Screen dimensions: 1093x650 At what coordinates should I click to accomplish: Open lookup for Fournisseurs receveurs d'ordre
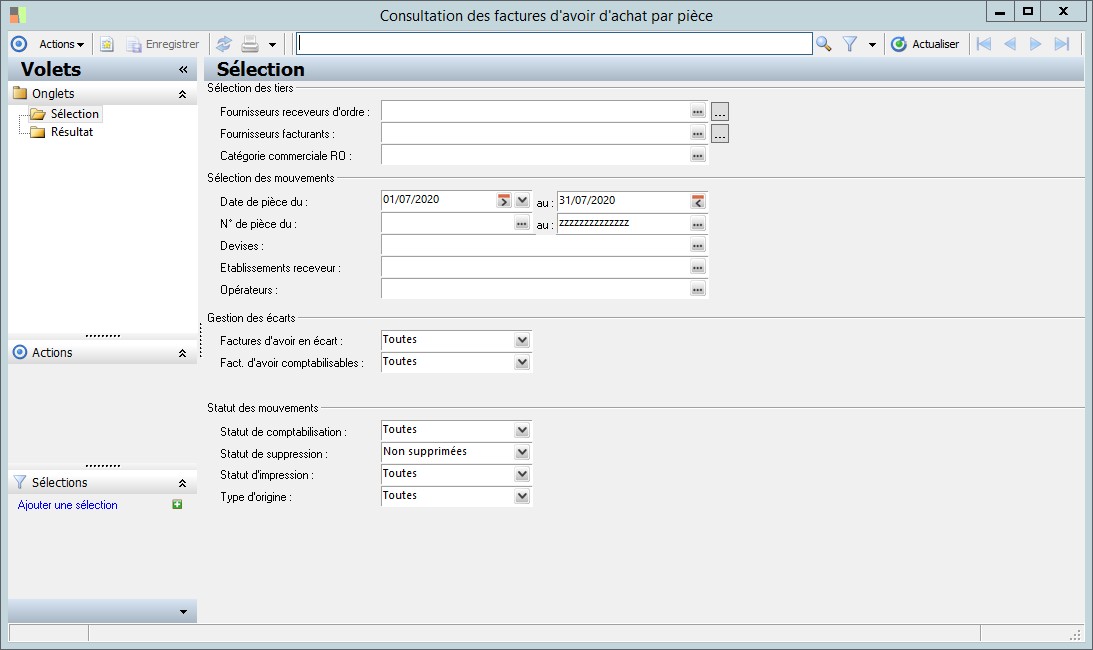click(698, 112)
